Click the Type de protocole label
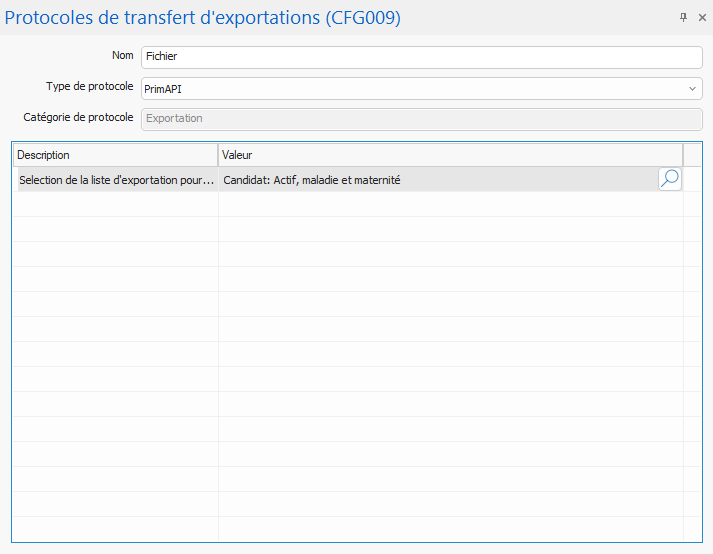Viewport: 713px width, 554px height. 89,87
